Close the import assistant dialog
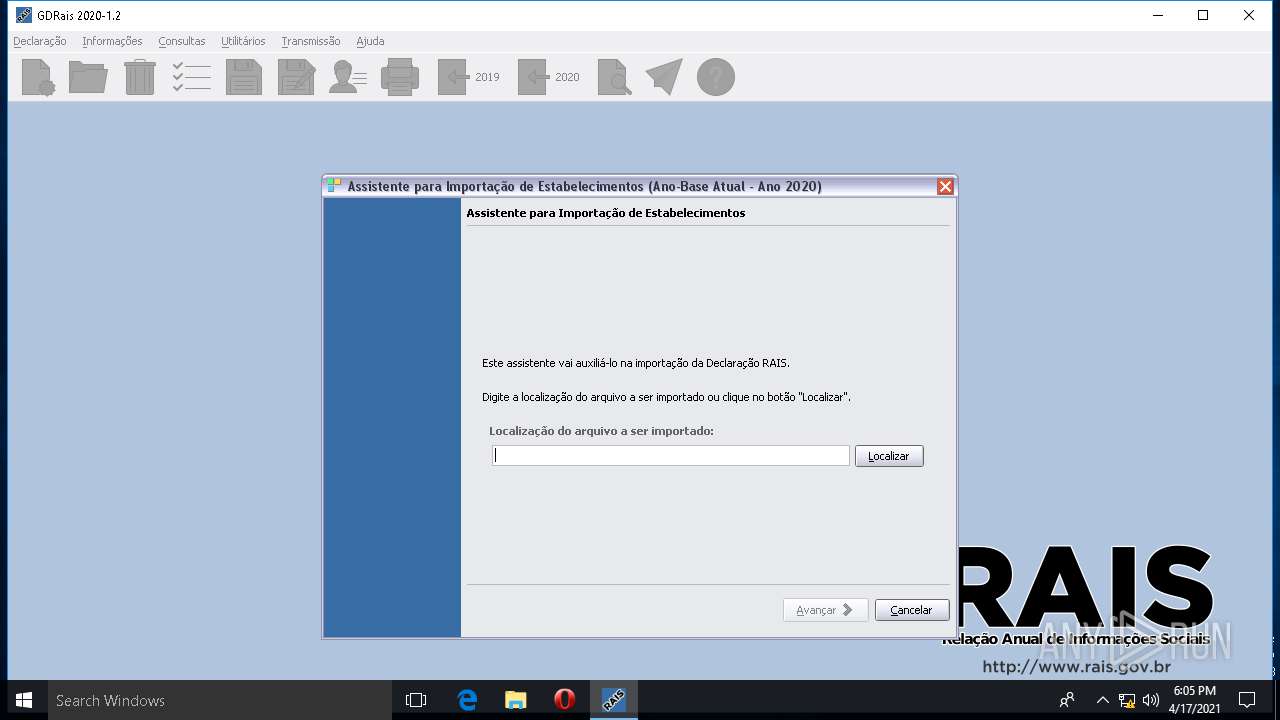Viewport: 1280px width, 720px height. click(945, 187)
